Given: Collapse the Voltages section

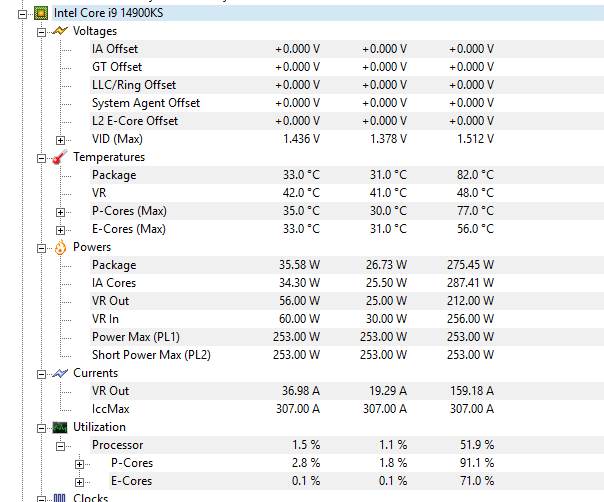Looking at the screenshot, I should tap(41, 32).
